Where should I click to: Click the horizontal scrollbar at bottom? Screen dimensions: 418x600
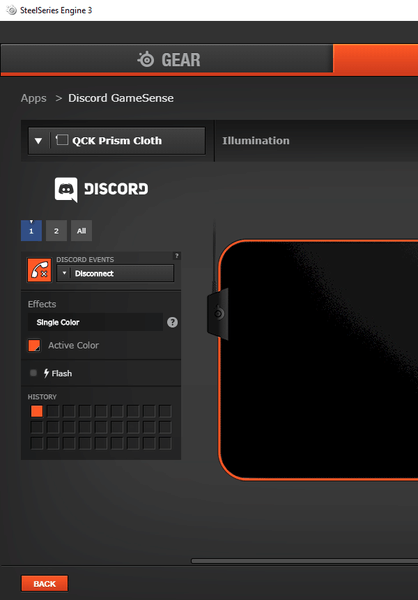tap(305, 561)
